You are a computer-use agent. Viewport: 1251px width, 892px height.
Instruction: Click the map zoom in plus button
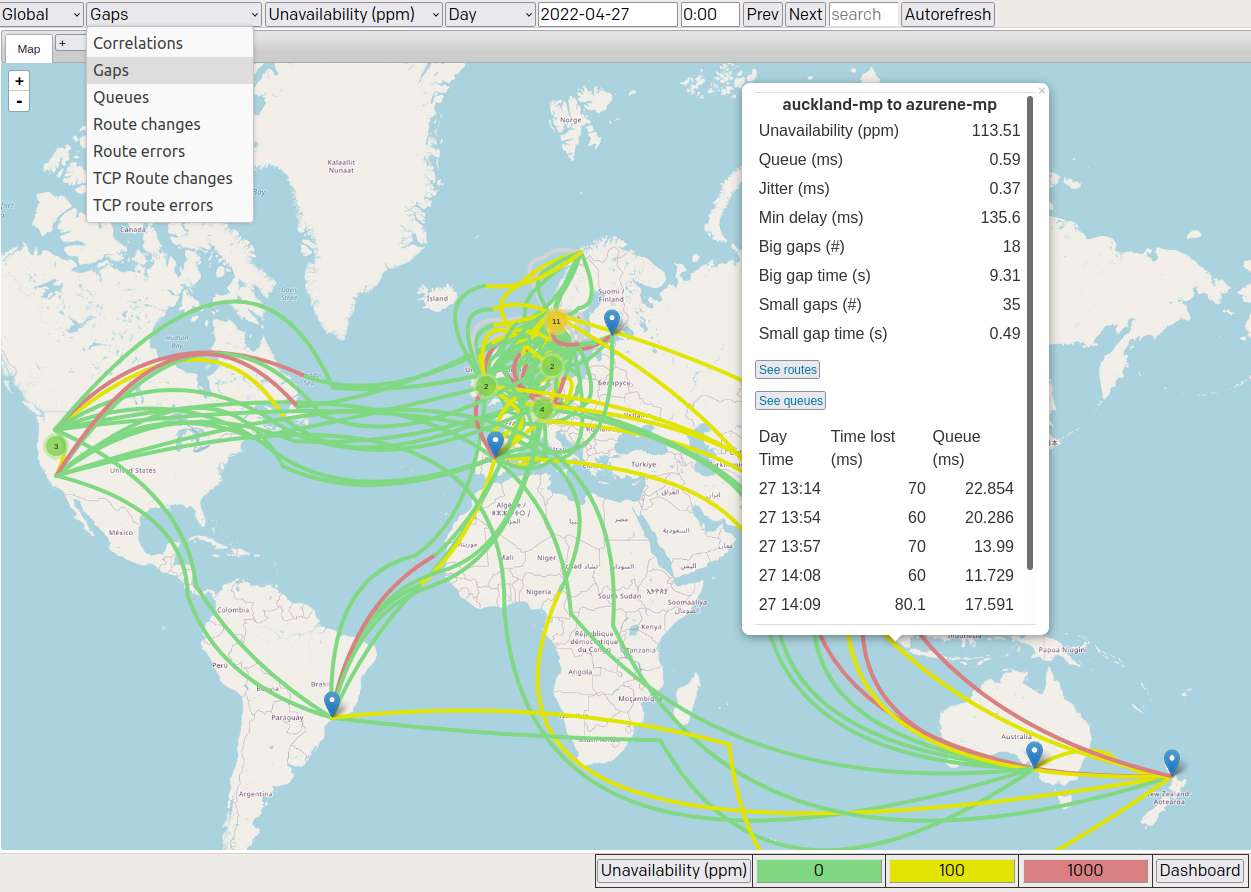coord(19,81)
